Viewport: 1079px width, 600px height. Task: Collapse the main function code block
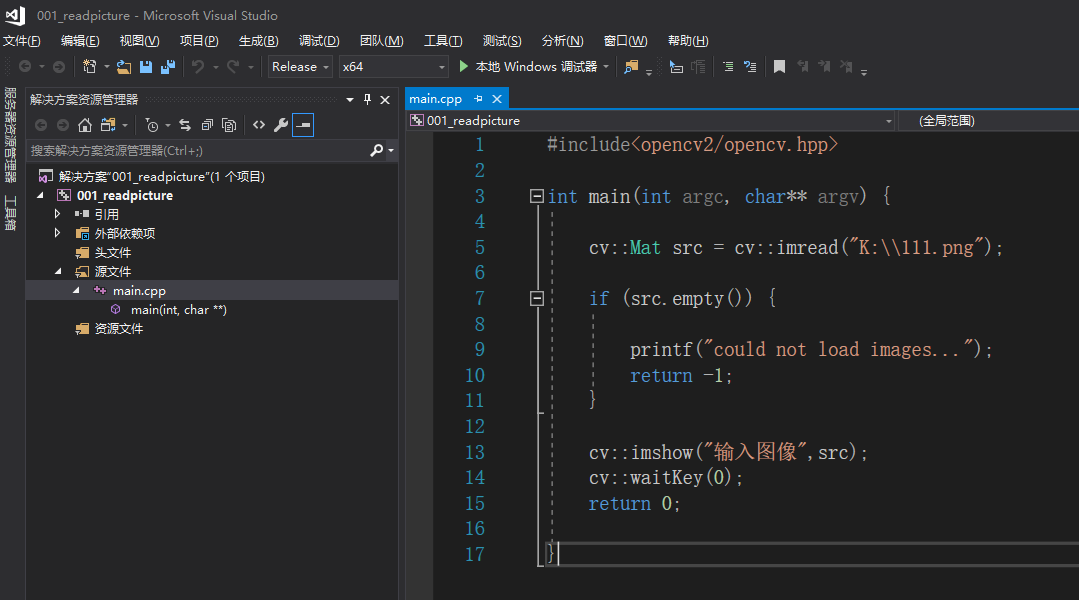[537, 196]
